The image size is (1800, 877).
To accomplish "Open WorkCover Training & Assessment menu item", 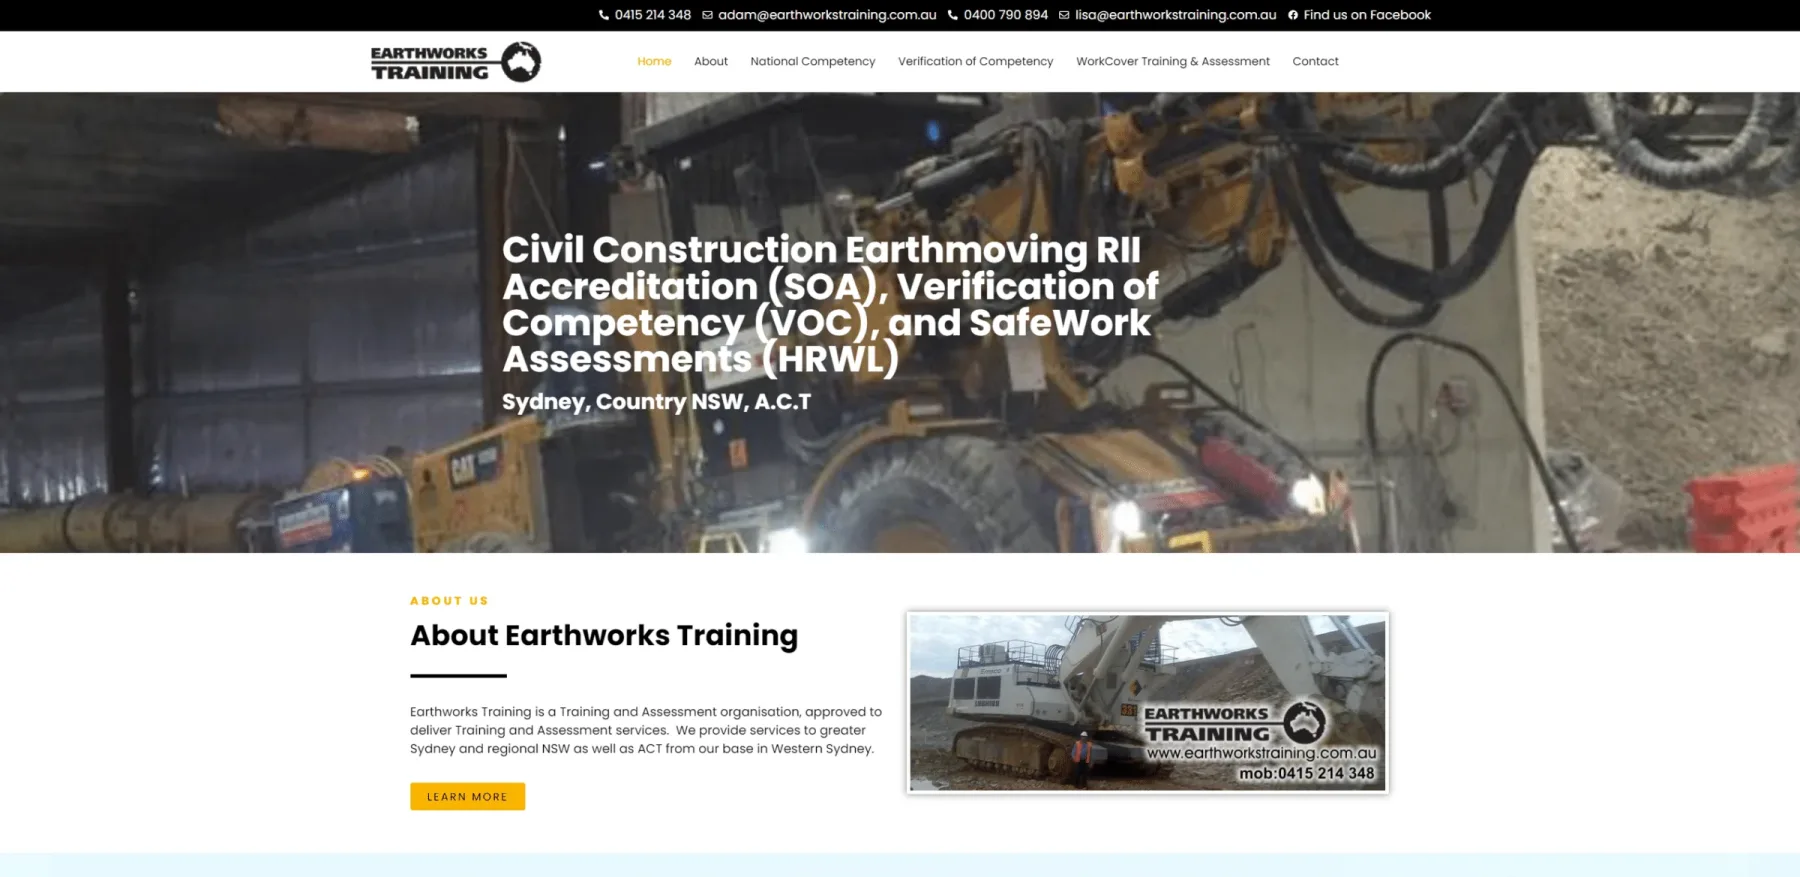I will click(1173, 61).
